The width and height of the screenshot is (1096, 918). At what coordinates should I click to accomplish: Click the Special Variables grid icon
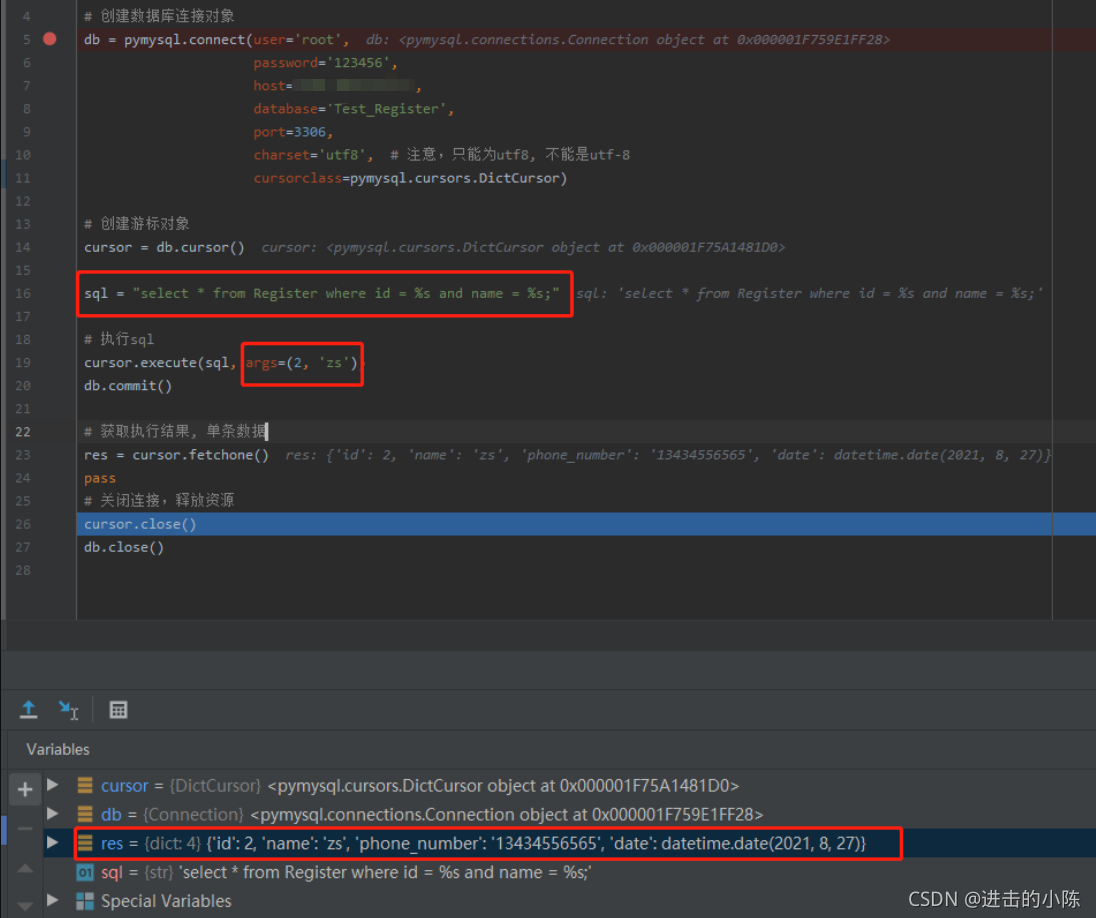point(88,901)
